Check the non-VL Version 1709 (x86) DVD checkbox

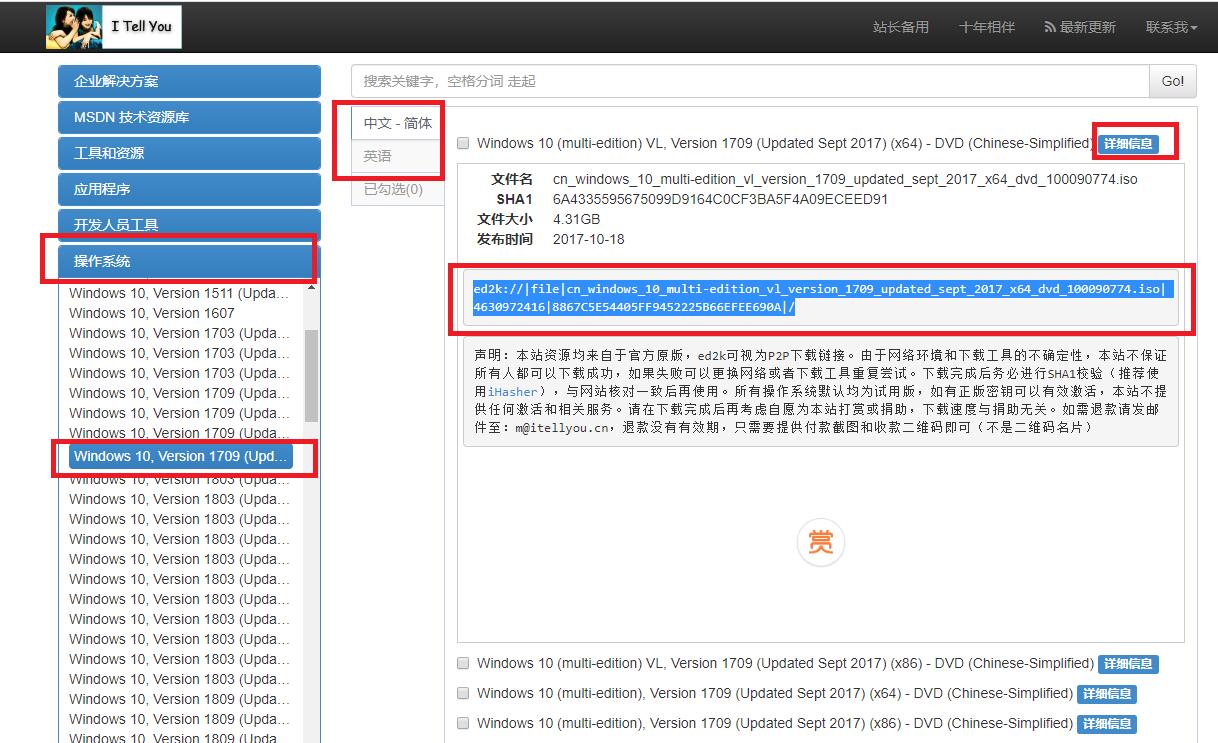pos(463,723)
